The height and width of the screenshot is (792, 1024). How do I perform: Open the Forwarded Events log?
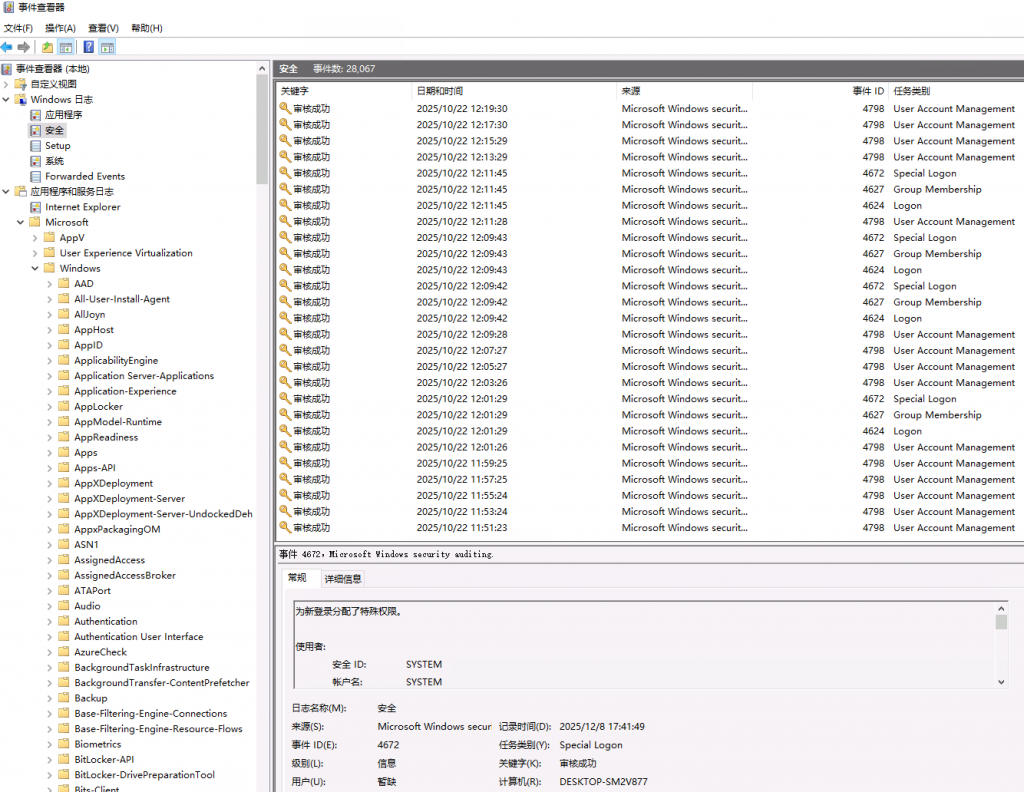(84, 176)
